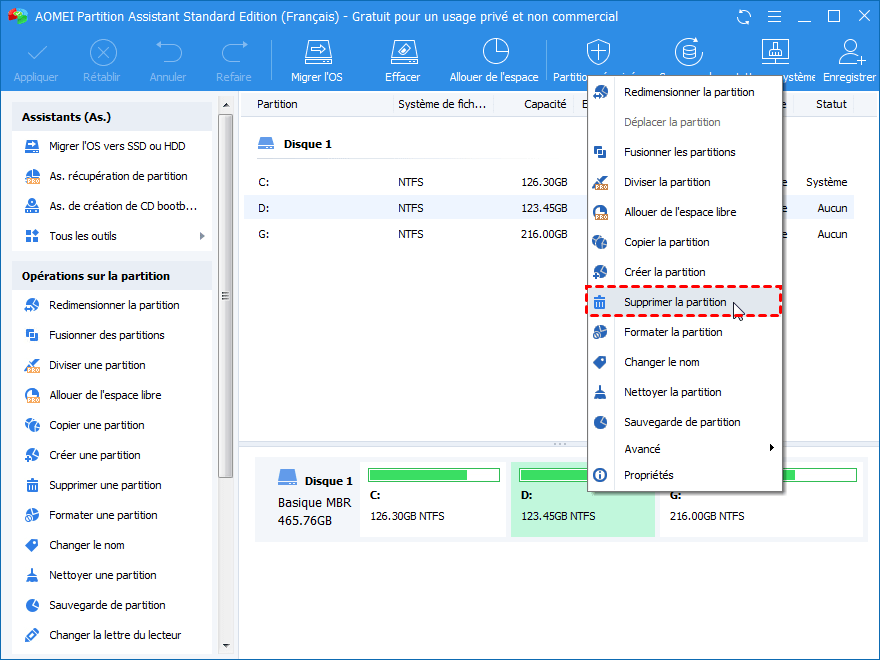Image resolution: width=880 pixels, height=660 pixels.
Task: Click the Capacité column header
Action: click(545, 104)
